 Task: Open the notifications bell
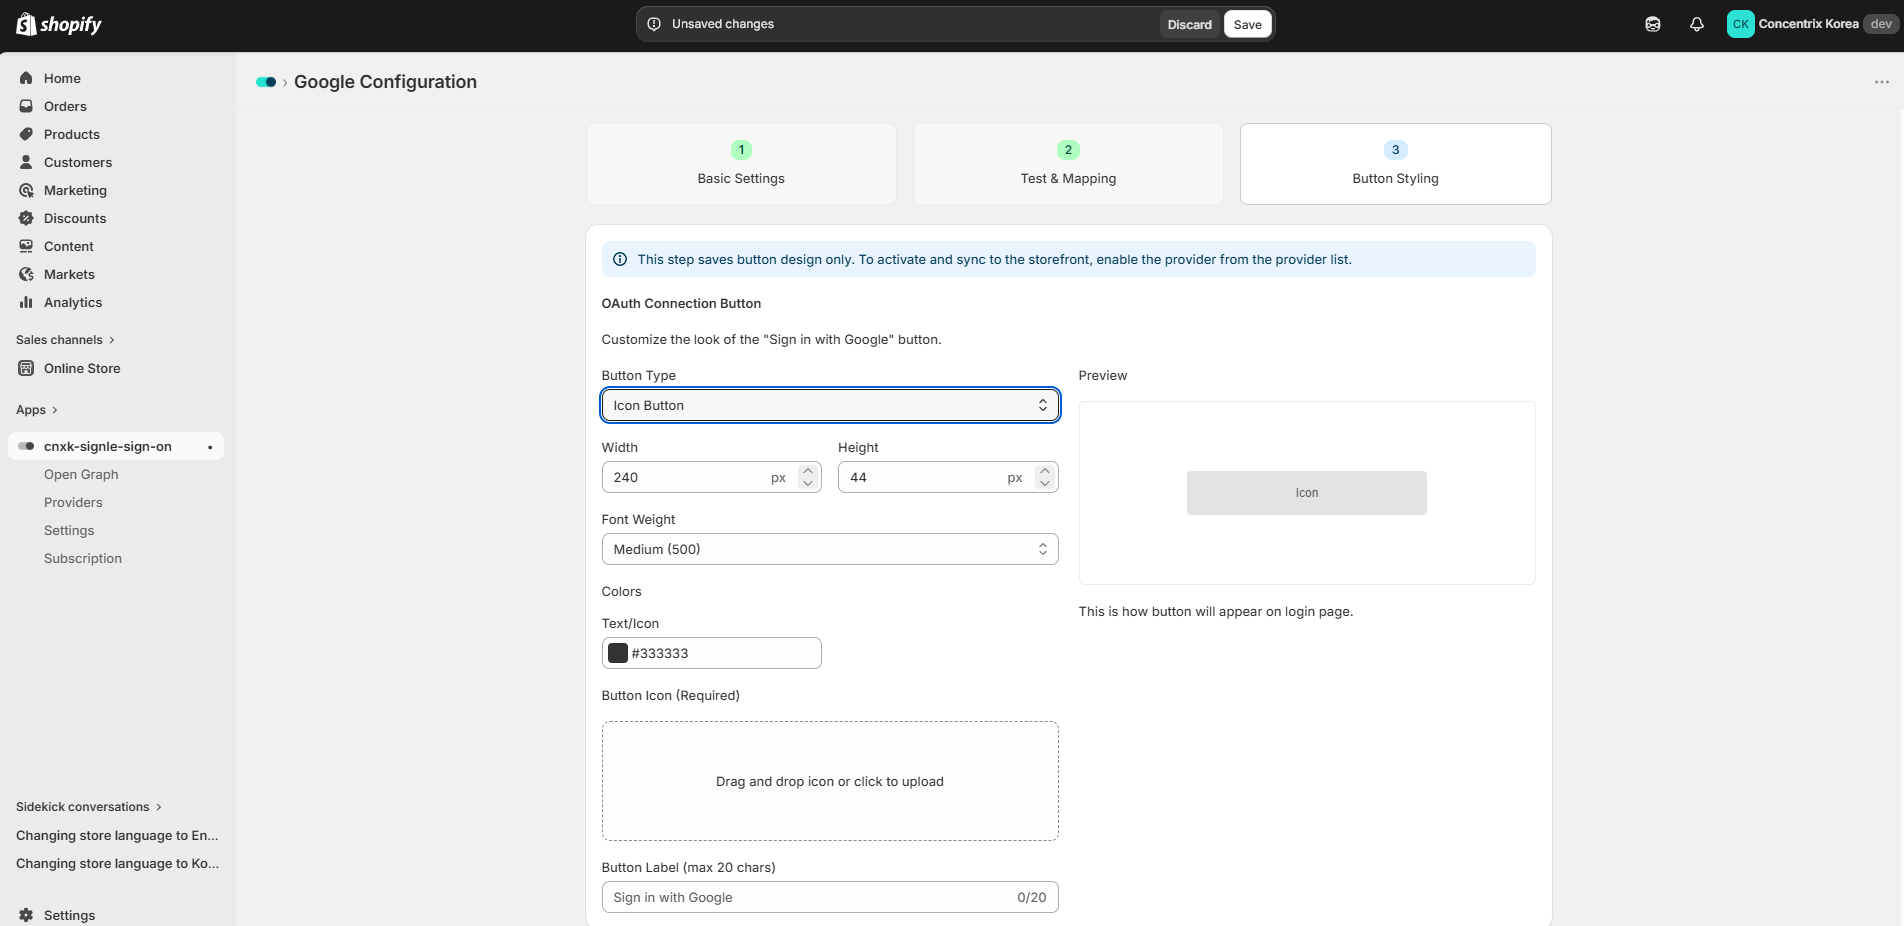(x=1697, y=24)
